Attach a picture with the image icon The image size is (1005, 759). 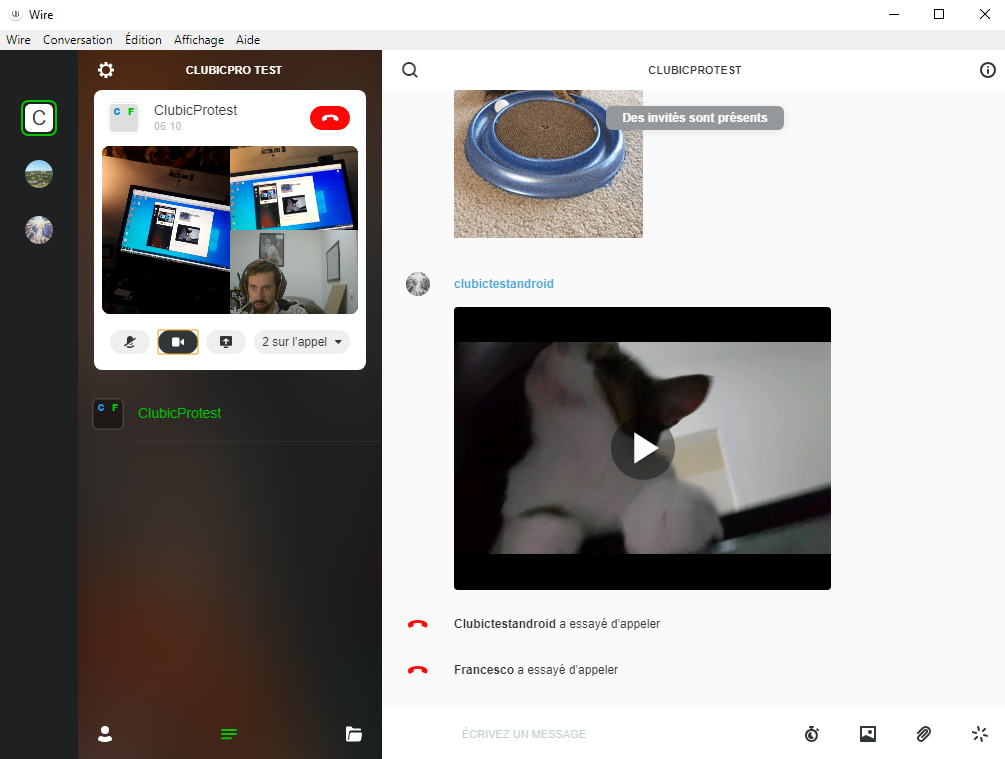tap(868, 734)
